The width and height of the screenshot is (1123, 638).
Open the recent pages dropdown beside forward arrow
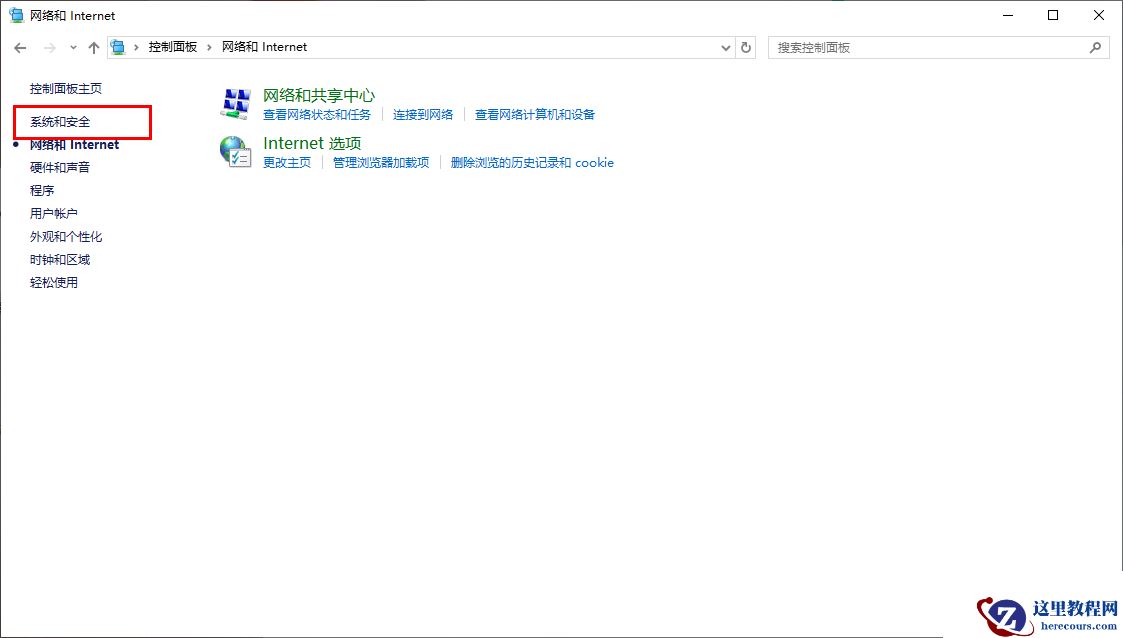[71, 47]
